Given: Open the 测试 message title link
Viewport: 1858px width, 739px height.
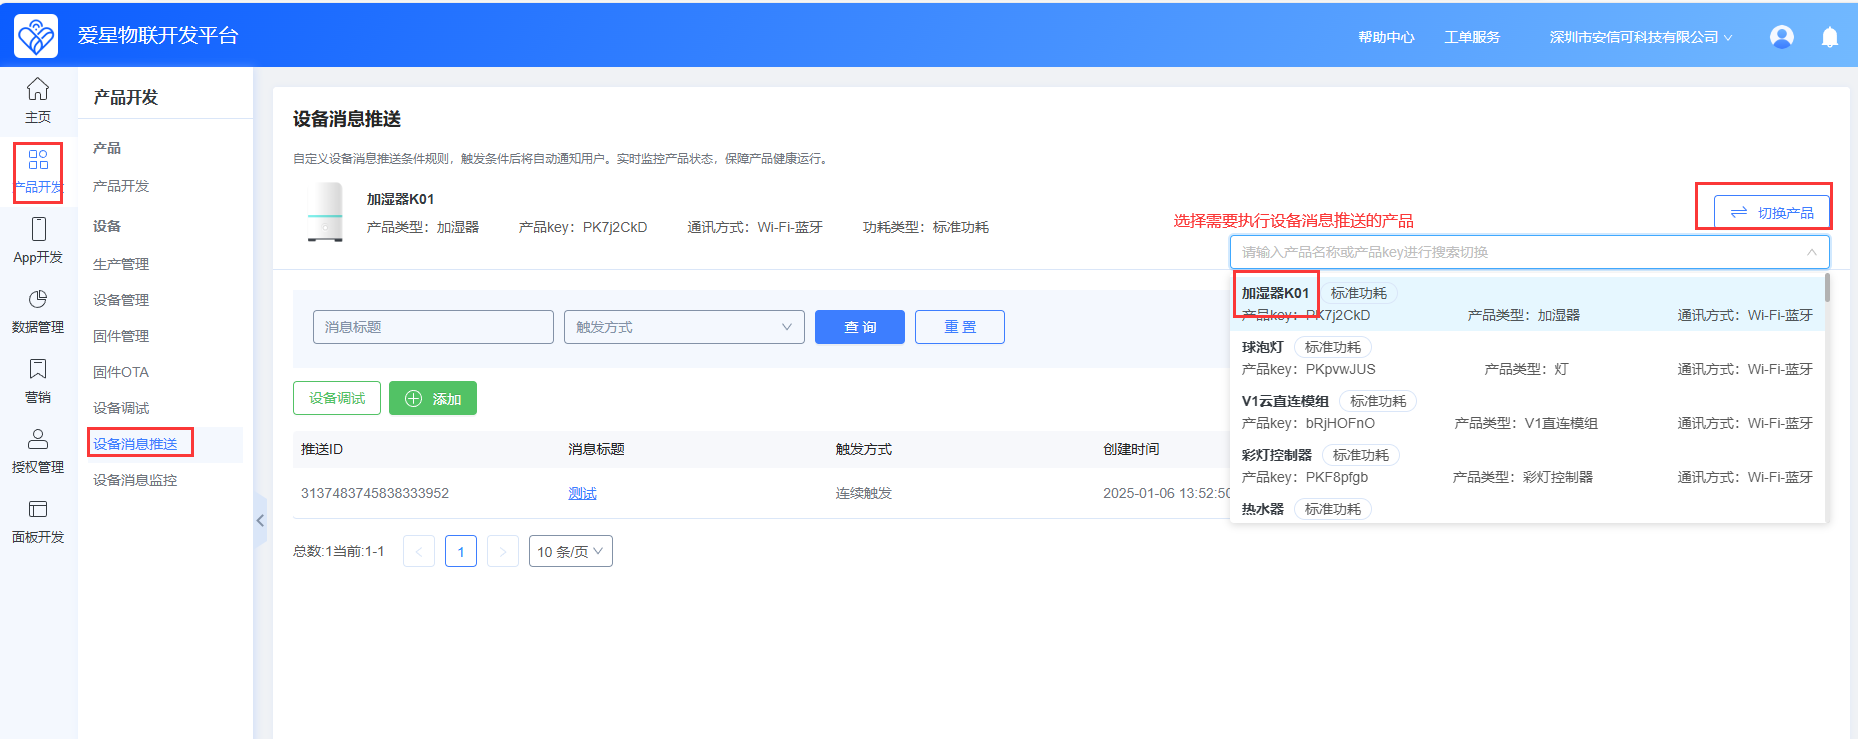Looking at the screenshot, I should coord(582,493).
